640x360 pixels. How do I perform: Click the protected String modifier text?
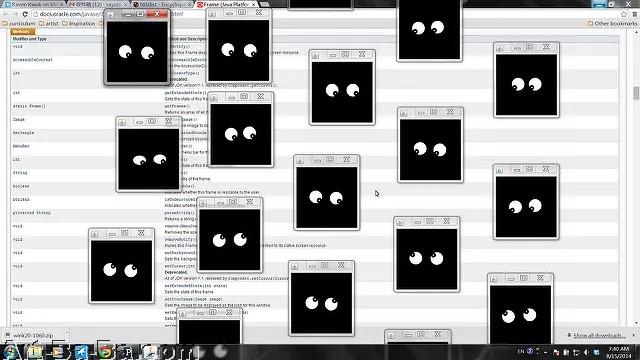(31, 213)
